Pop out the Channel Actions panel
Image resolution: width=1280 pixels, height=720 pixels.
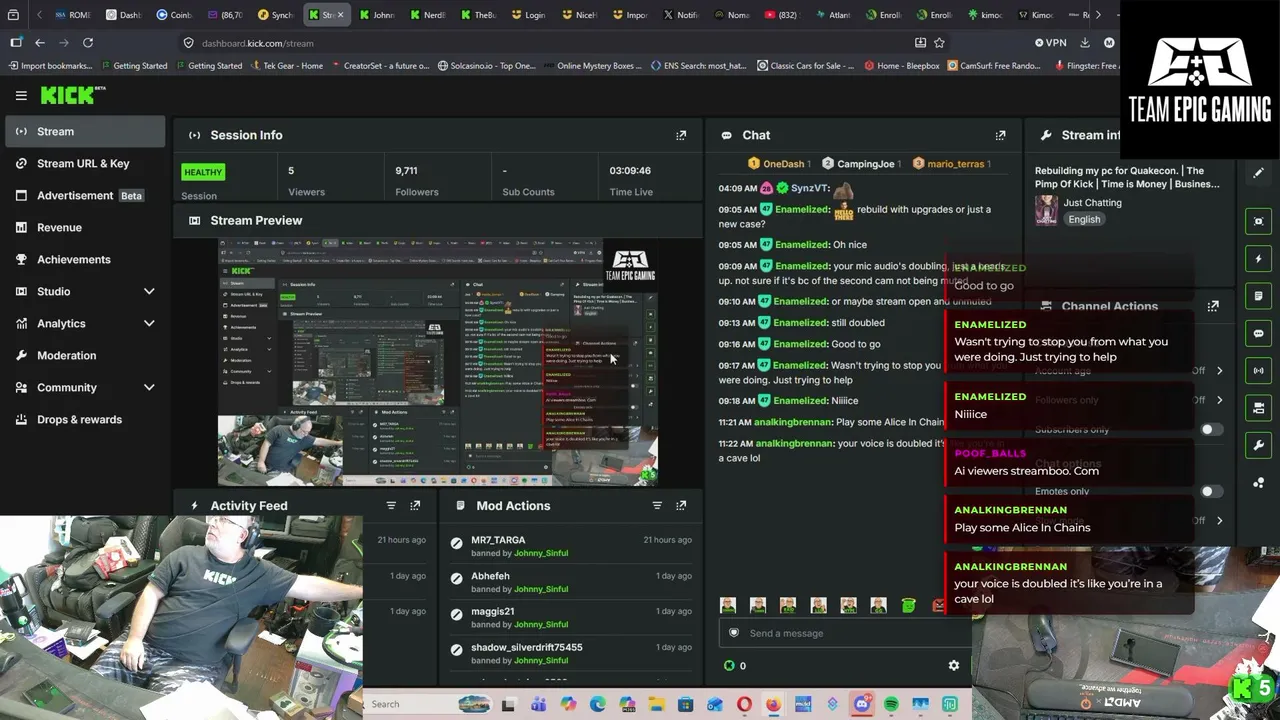[1213, 306]
